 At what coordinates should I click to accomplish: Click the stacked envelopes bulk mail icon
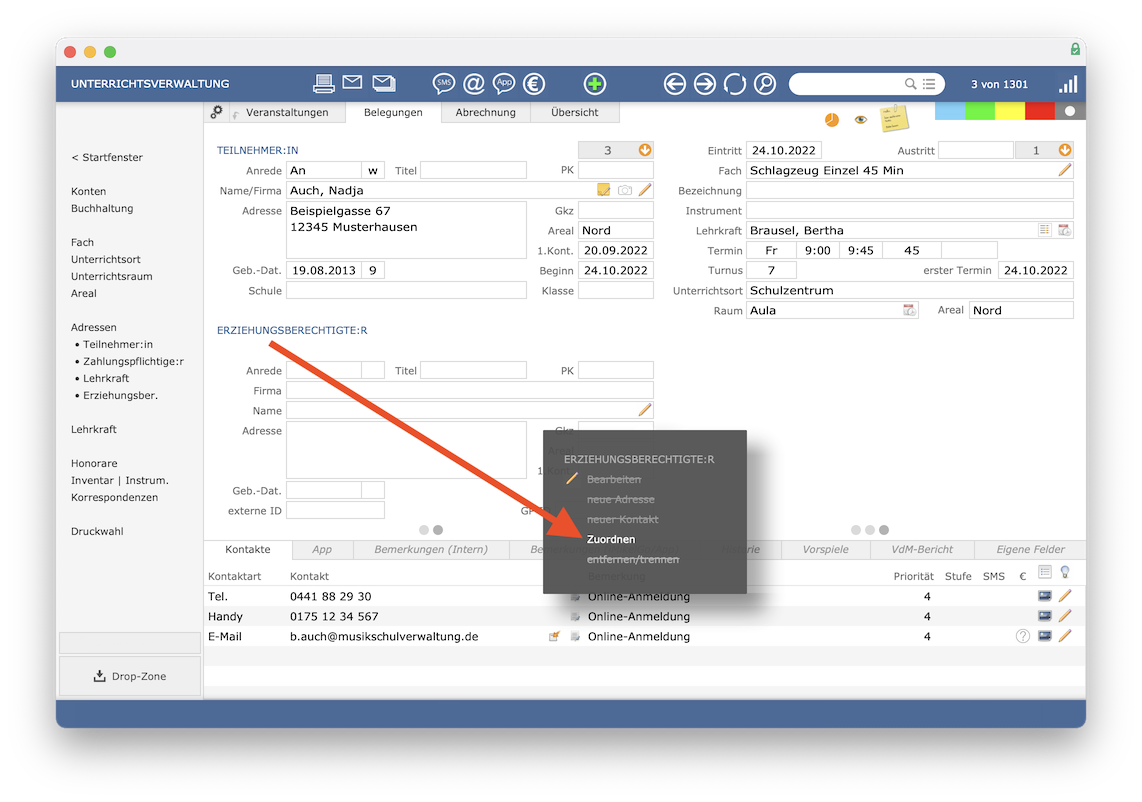point(384,83)
